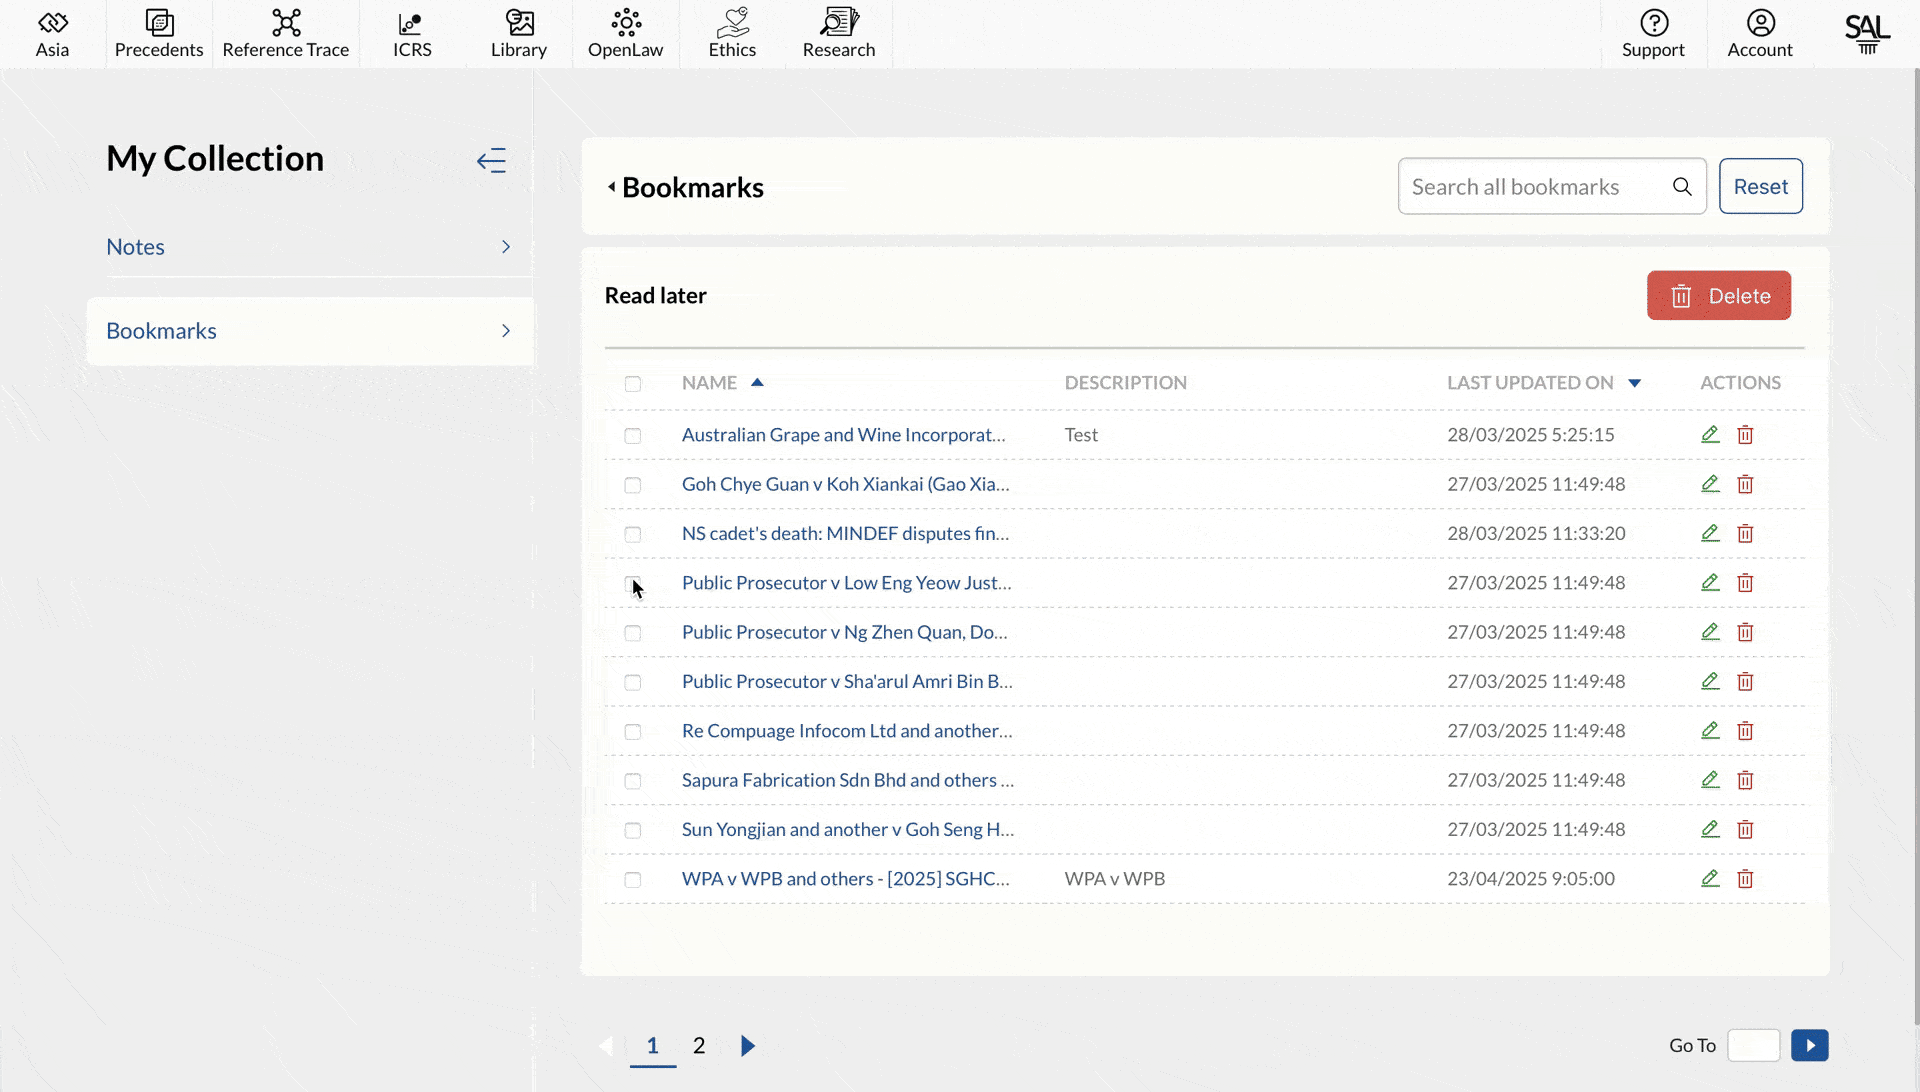The width and height of the screenshot is (1920, 1092).
Task: Submit the Go To page button
Action: pos(1810,1045)
